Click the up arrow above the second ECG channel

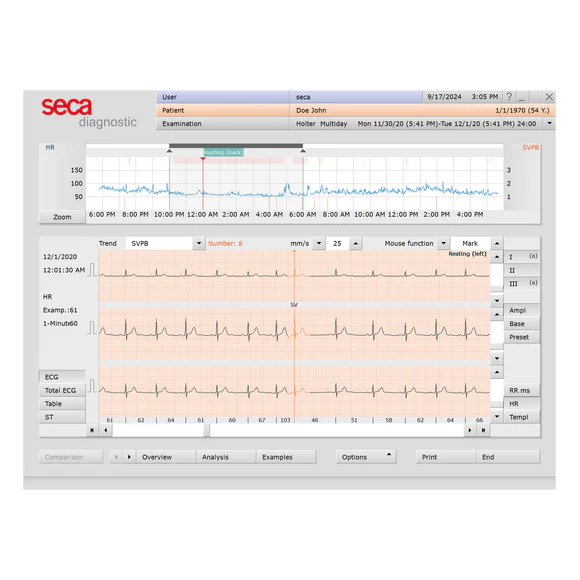(x=497, y=315)
